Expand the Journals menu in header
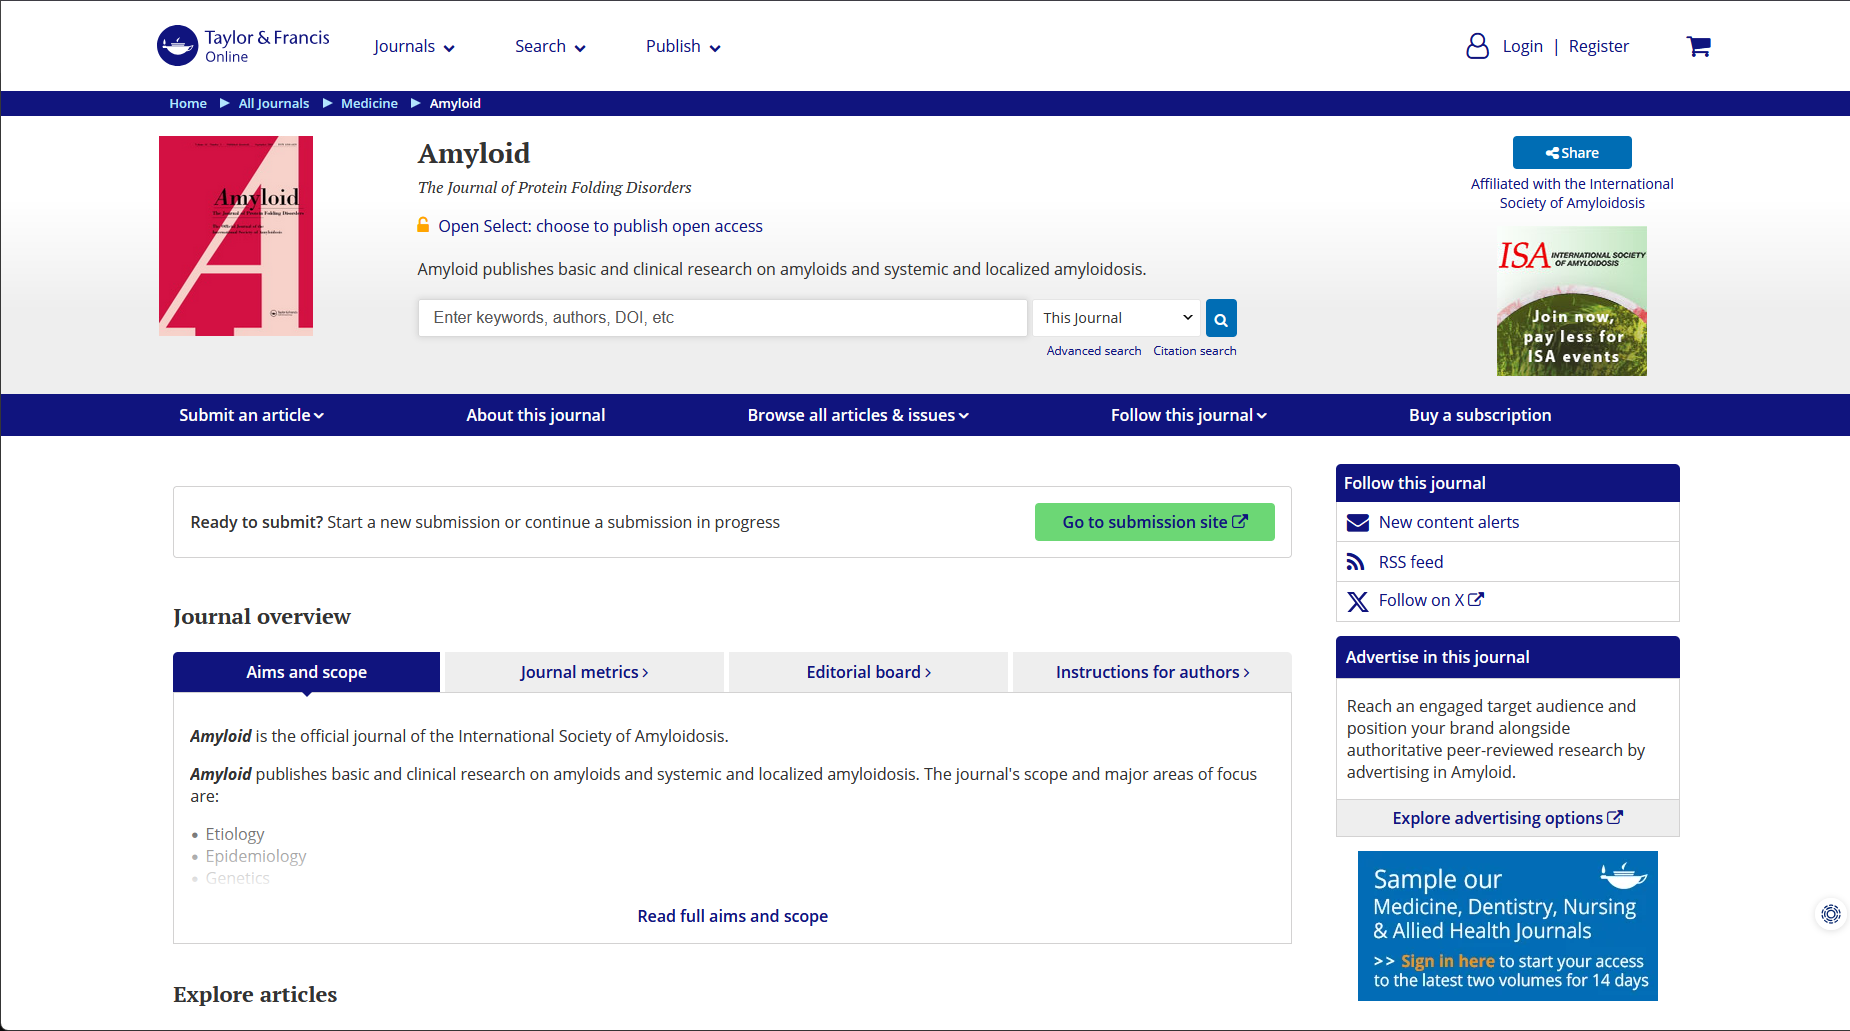Image resolution: width=1850 pixels, height=1031 pixels. click(x=414, y=47)
